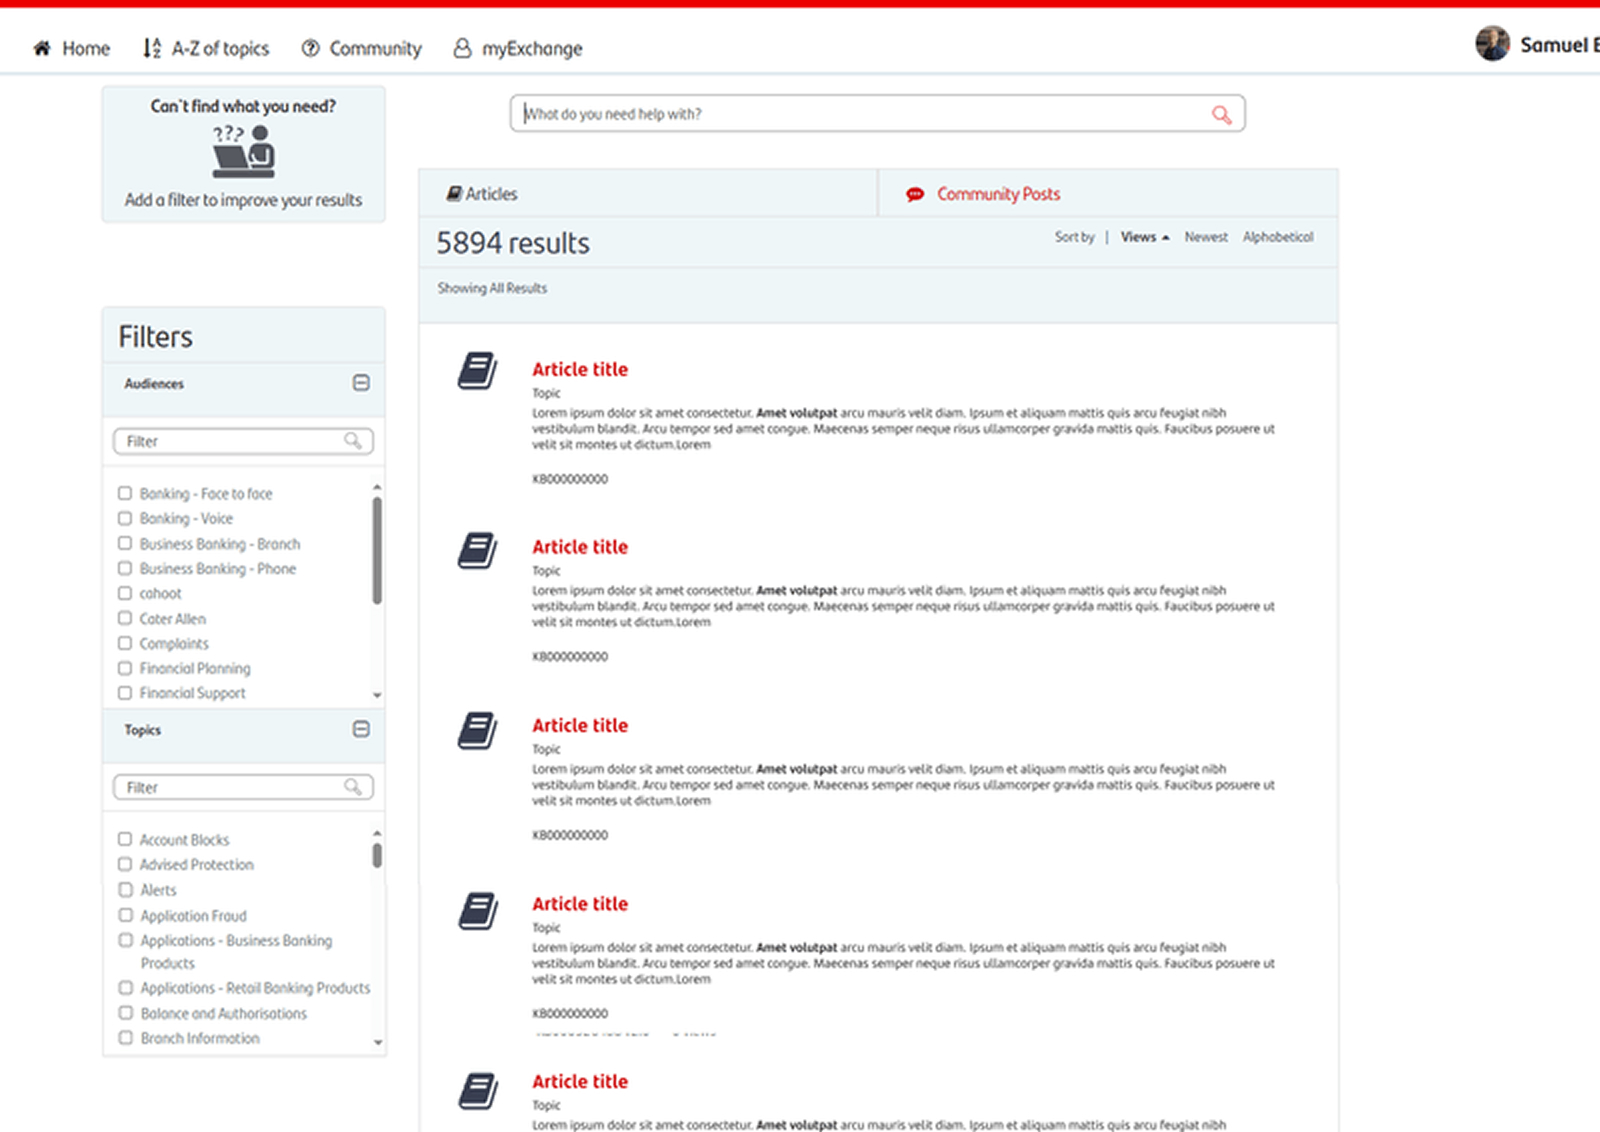Focus the Topics Filter input
The width and height of the screenshot is (1600, 1132).
click(243, 787)
